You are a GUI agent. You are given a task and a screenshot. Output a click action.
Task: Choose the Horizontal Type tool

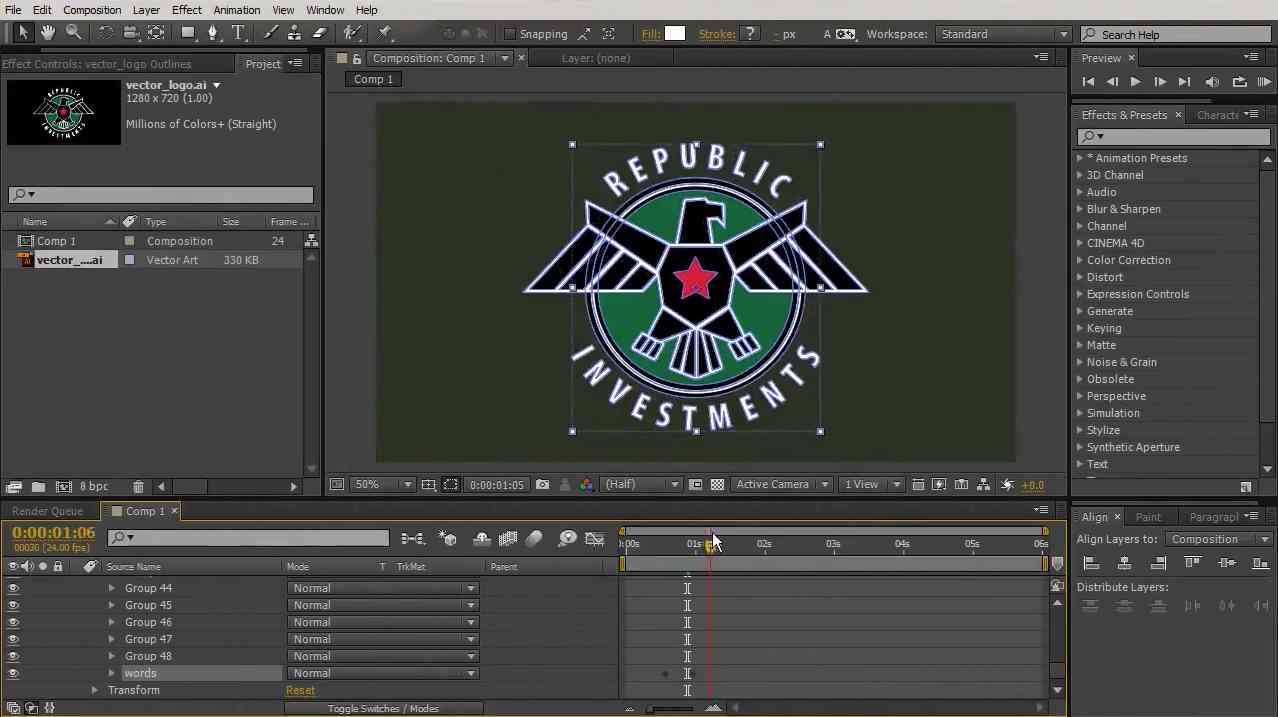(x=239, y=33)
